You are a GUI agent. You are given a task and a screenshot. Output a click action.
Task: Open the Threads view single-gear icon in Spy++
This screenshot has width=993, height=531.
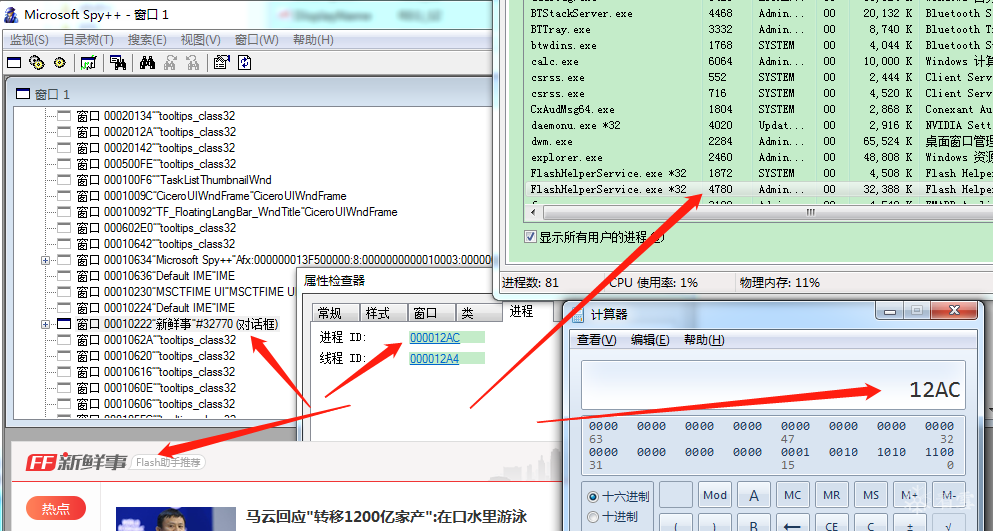pyautogui.click(x=60, y=62)
